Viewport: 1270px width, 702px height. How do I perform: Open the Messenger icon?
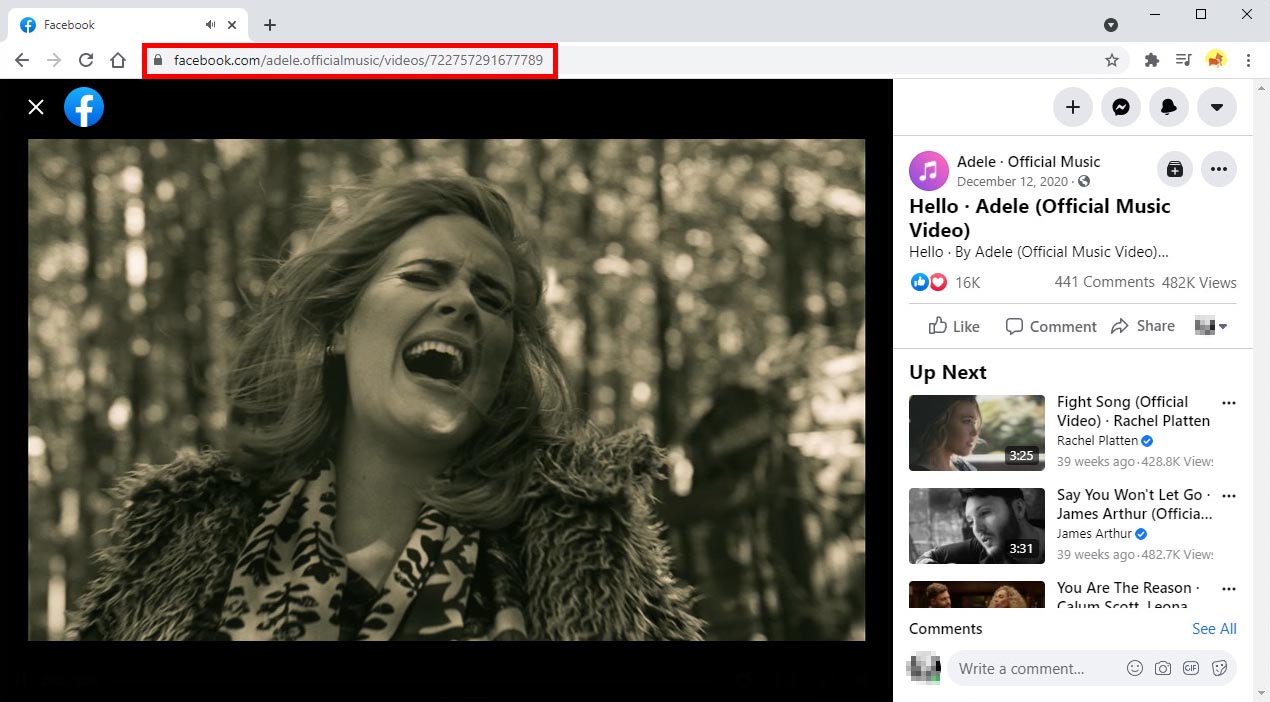click(1121, 107)
